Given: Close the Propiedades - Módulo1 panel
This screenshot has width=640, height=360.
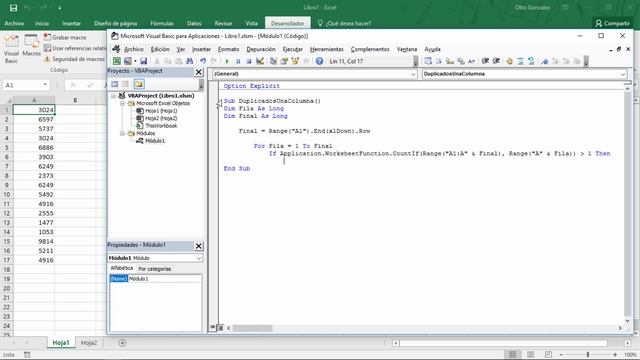Looking at the screenshot, I should [198, 246].
